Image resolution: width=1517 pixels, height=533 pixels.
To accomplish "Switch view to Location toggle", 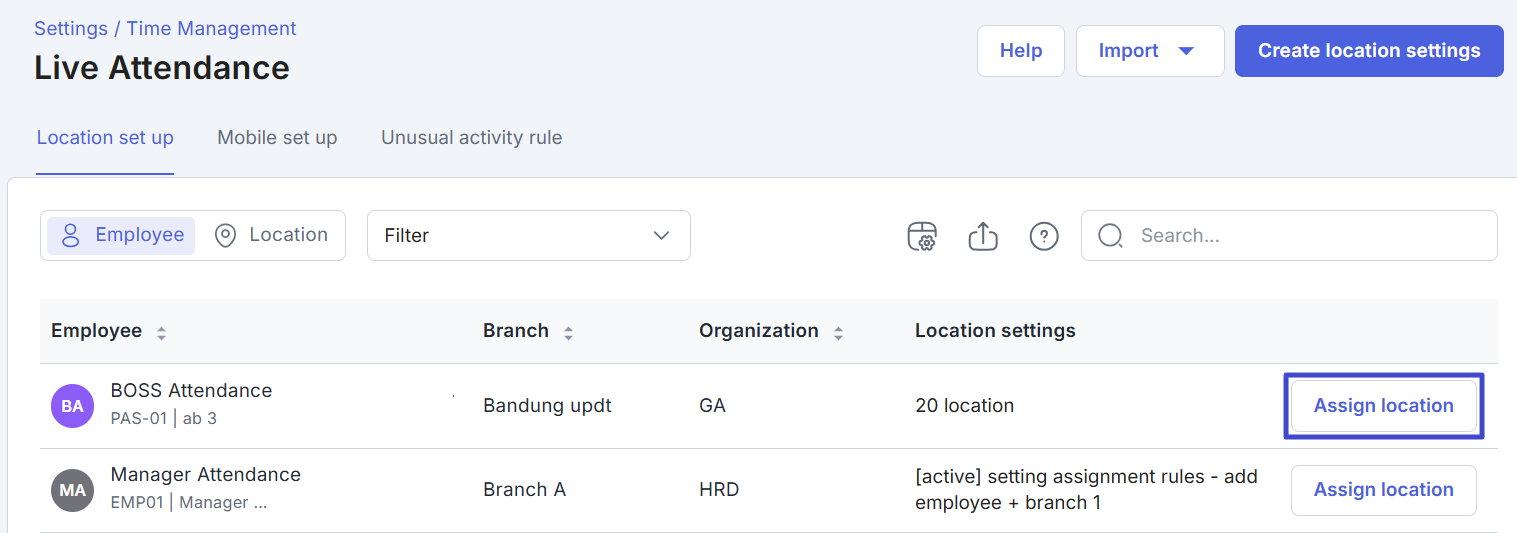I will click(x=272, y=235).
